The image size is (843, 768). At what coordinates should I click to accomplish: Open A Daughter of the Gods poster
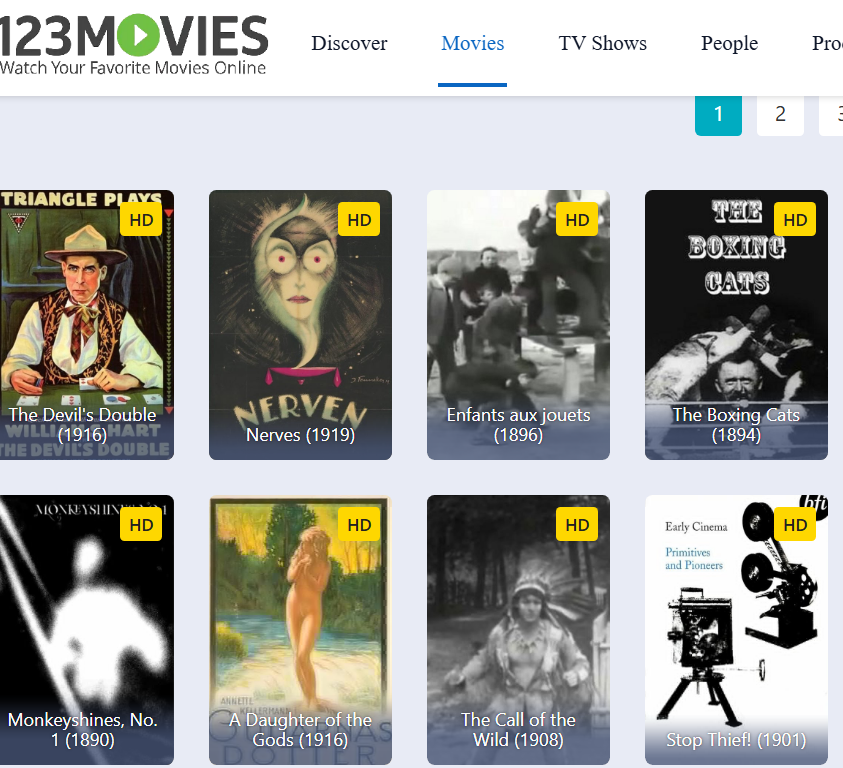[x=300, y=630]
